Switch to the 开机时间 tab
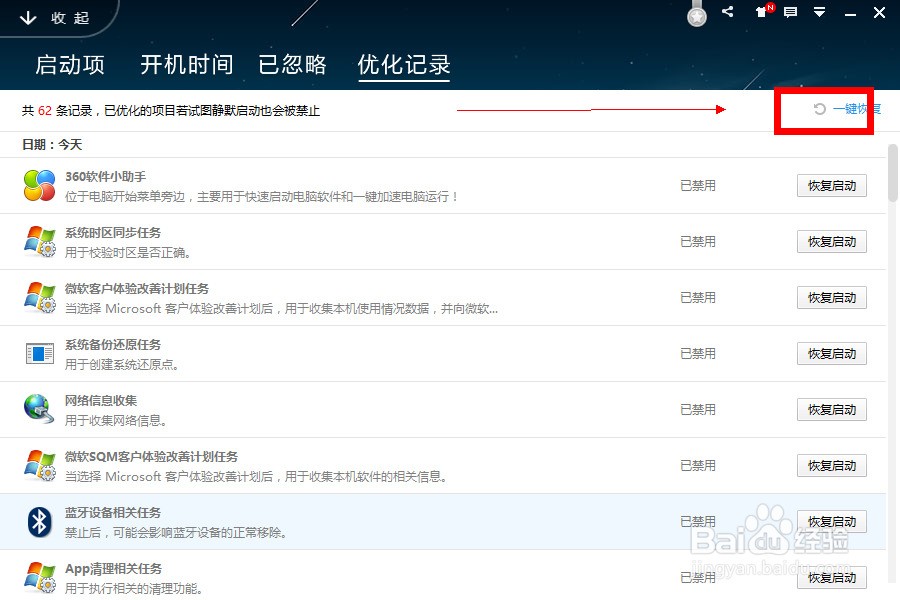900x600 pixels. pos(186,65)
